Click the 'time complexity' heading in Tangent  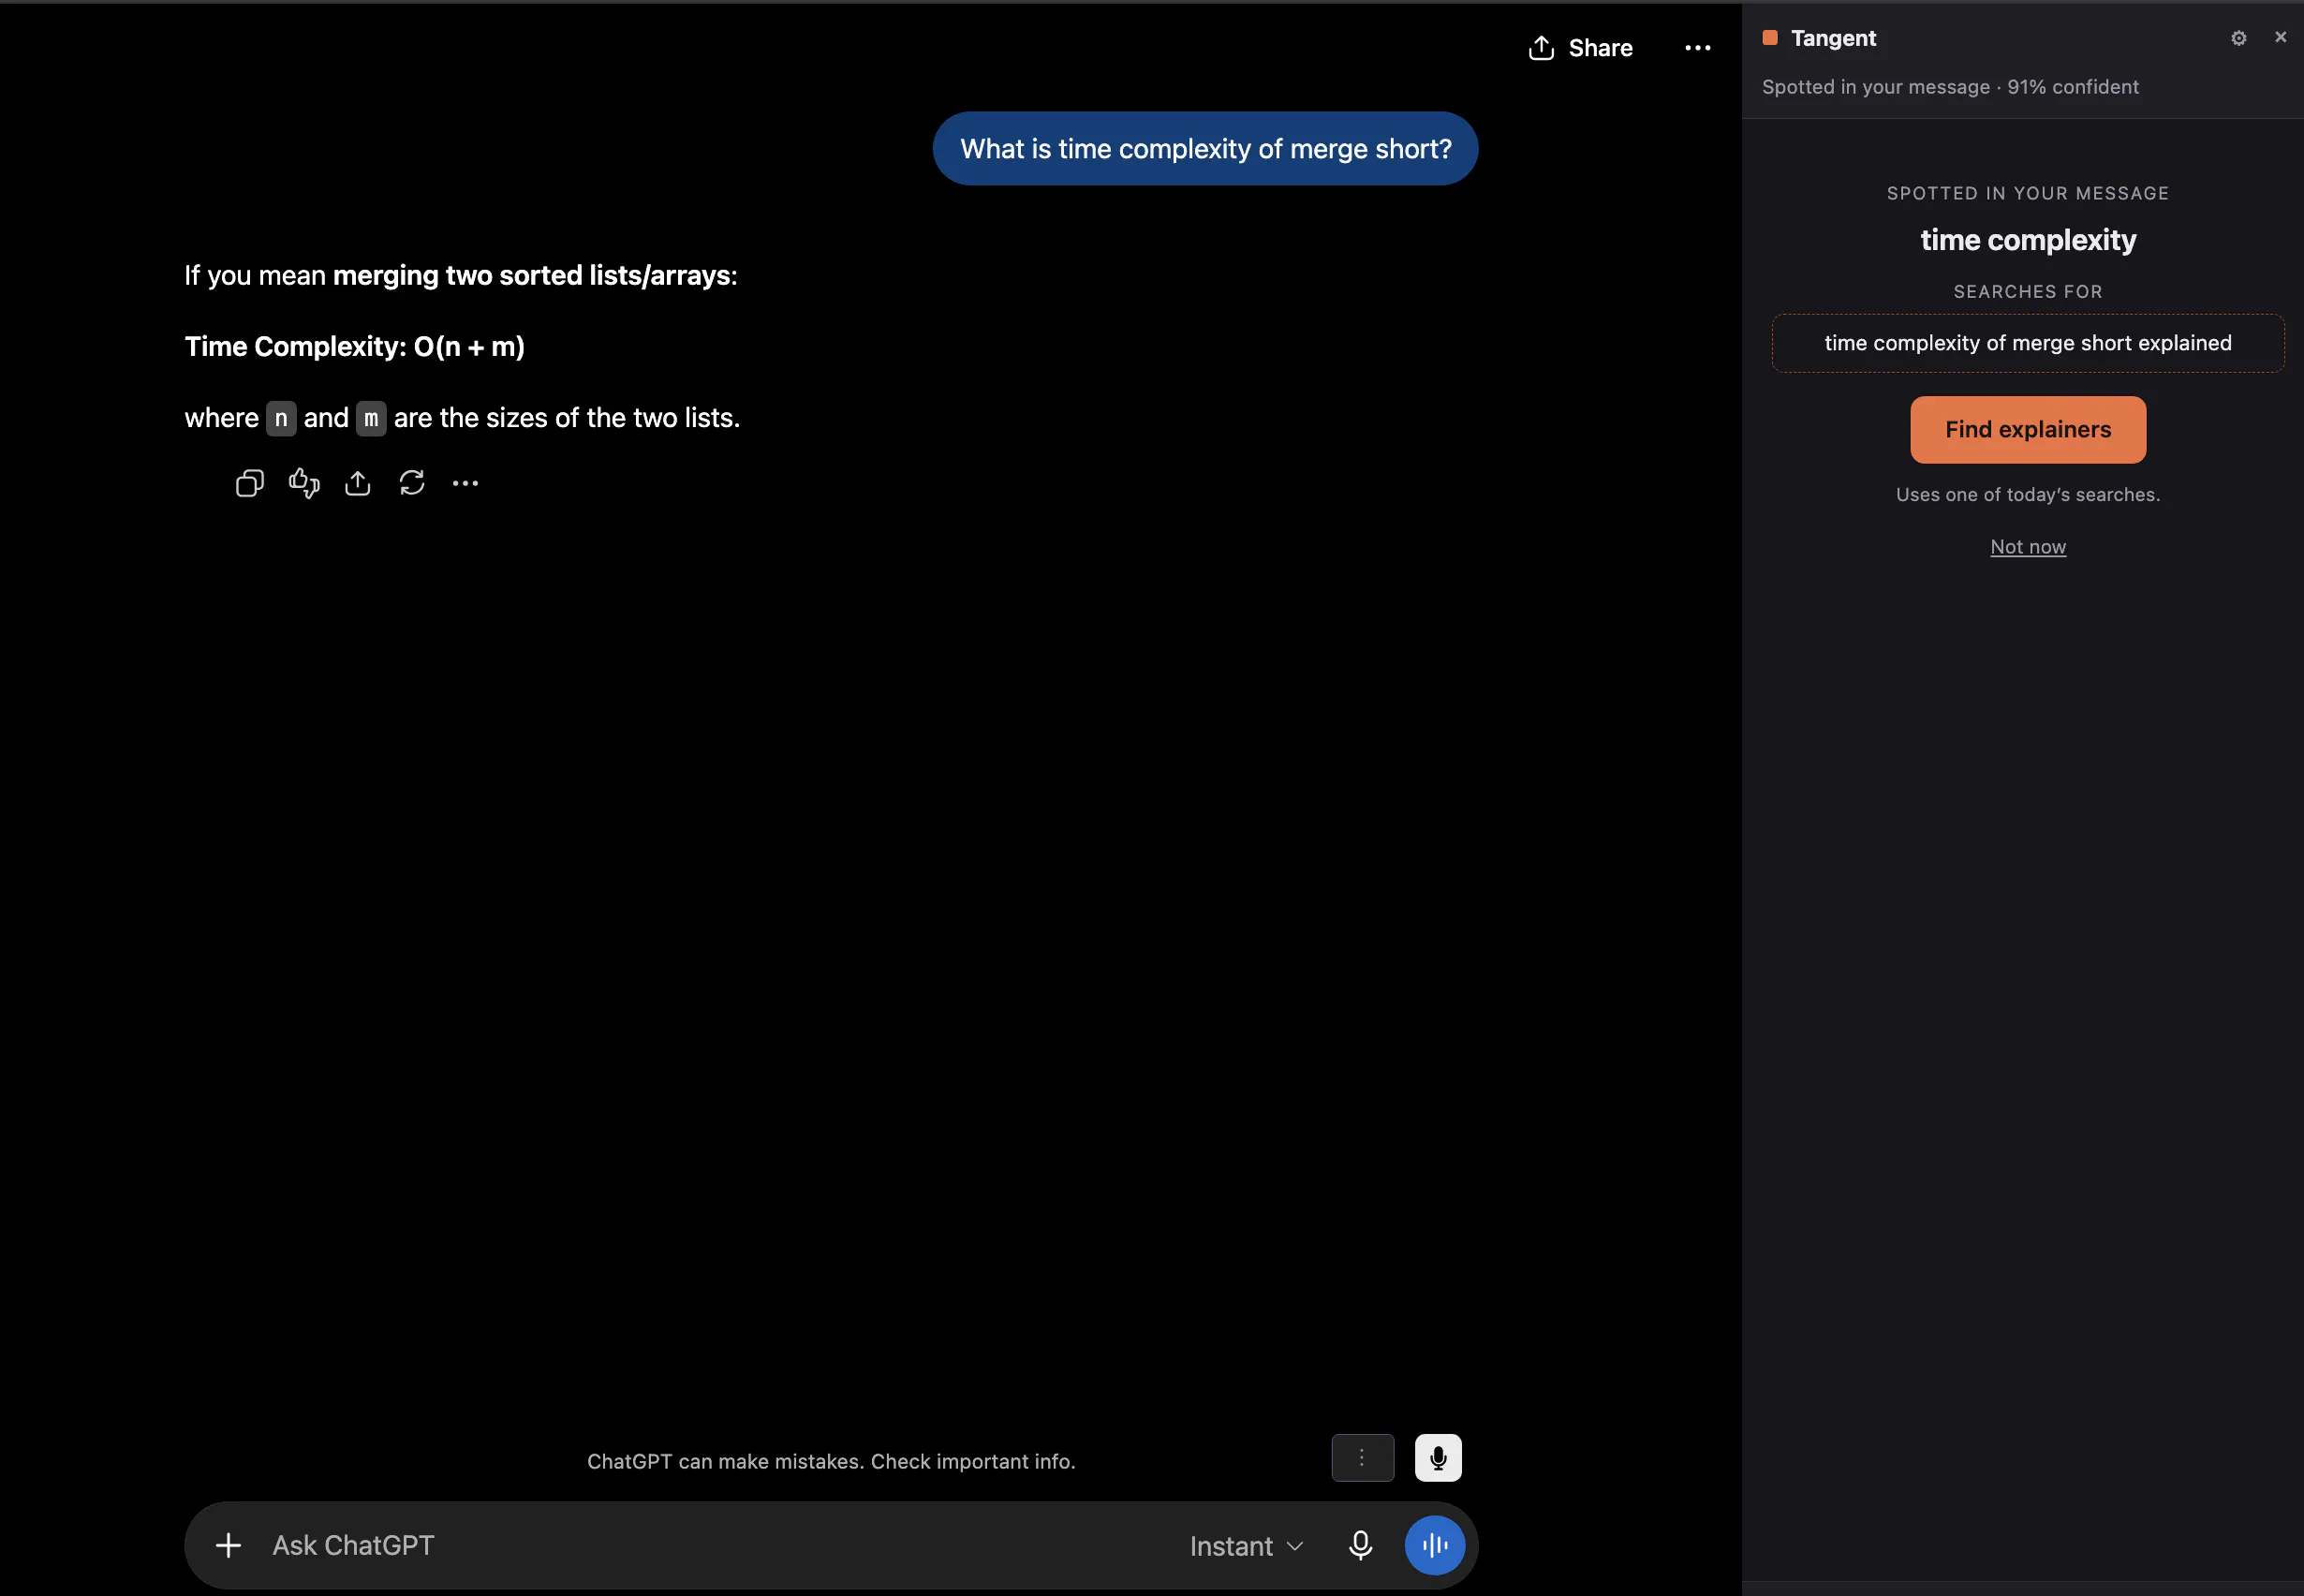2028,240
